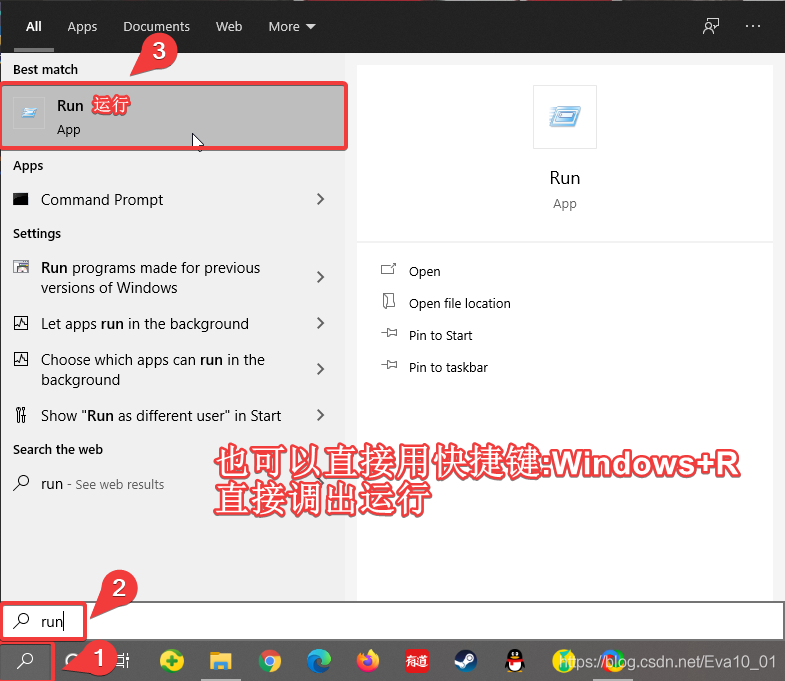Click Pin to Start action
The height and width of the screenshot is (681, 785).
coord(440,335)
